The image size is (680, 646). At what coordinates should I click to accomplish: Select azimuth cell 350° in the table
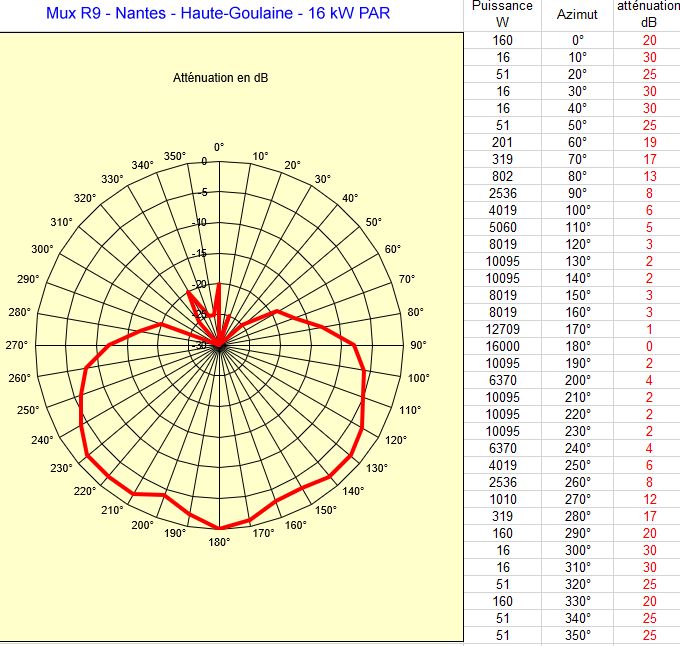point(578,636)
